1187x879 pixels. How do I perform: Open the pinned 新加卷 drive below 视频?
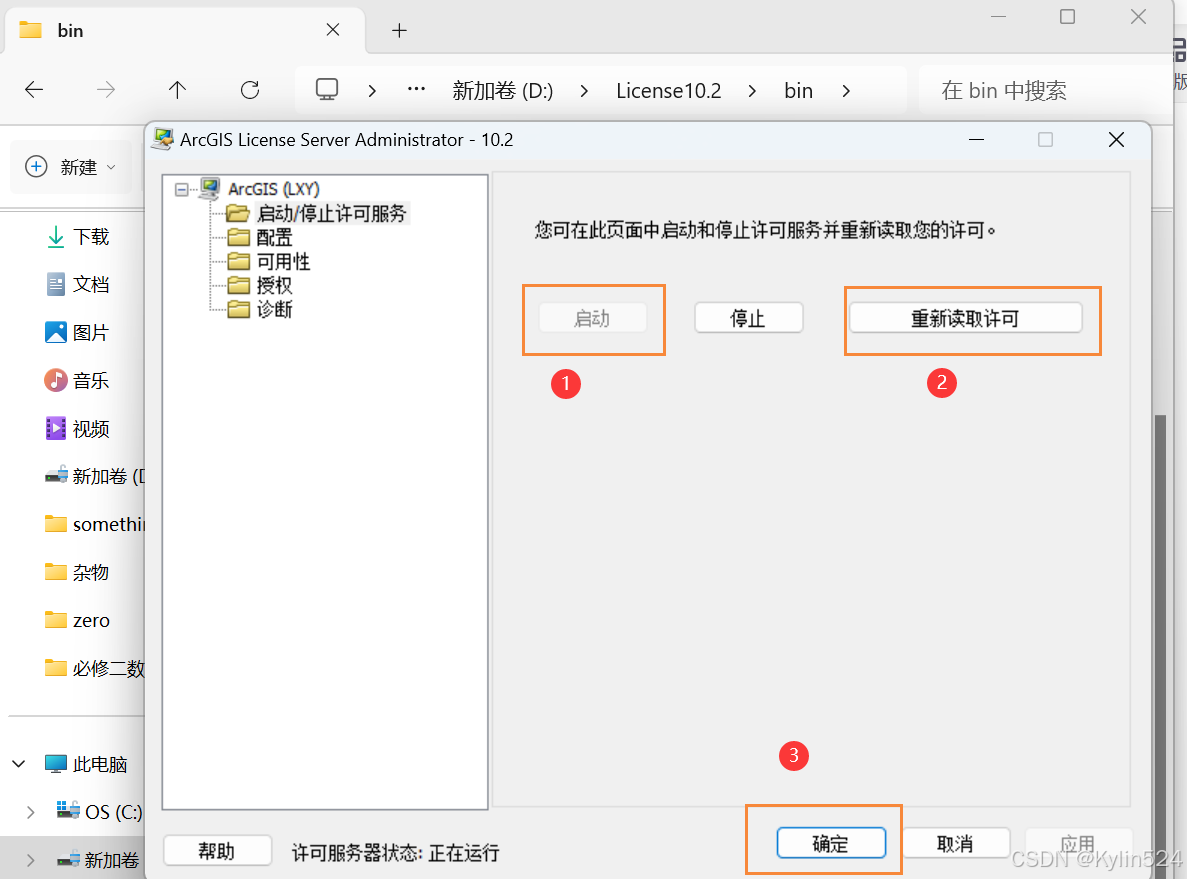94,476
